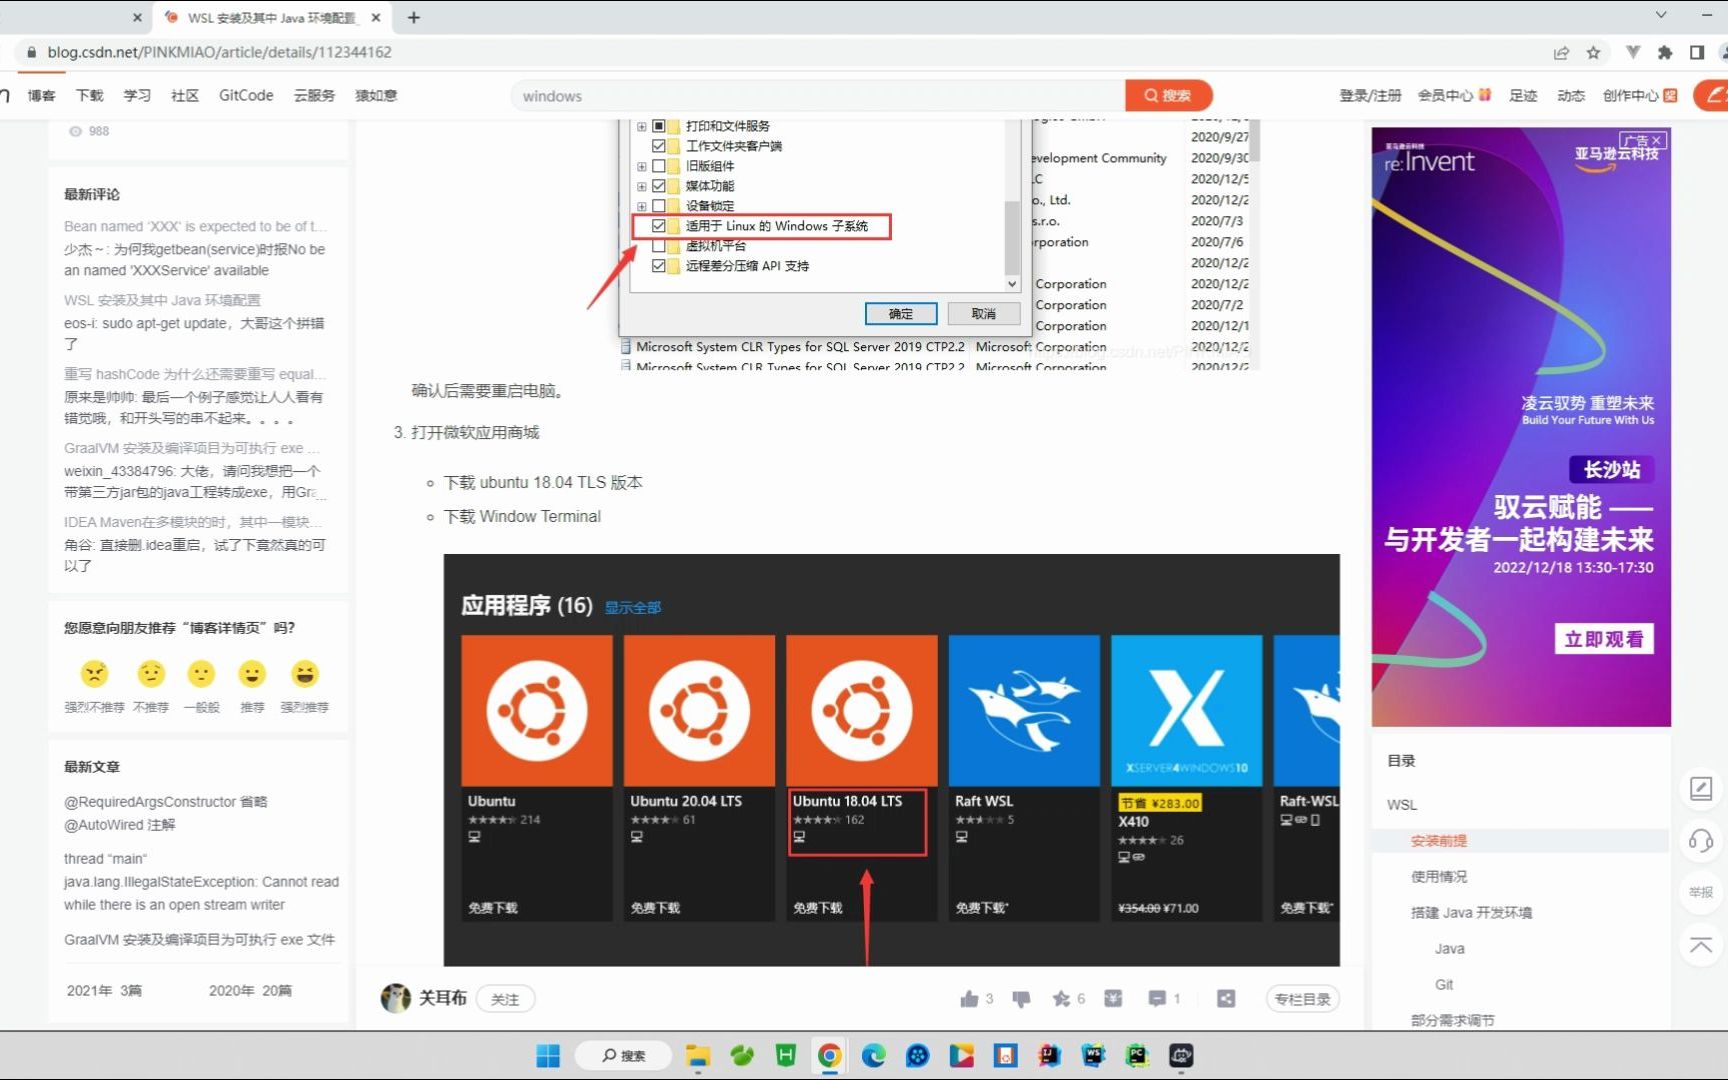Open 学习 in CSDN navigation
Image resolution: width=1728 pixels, height=1080 pixels.
tap(137, 95)
